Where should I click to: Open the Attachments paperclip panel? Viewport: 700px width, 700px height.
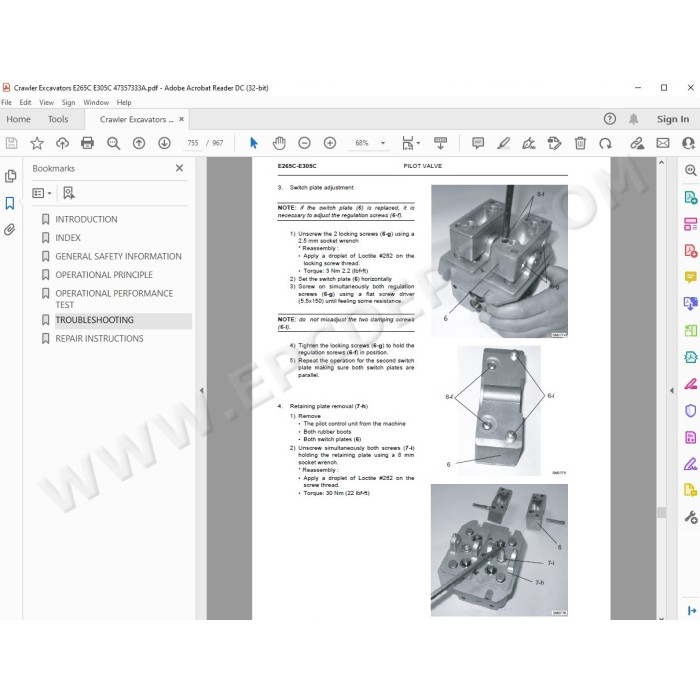tap(10, 229)
